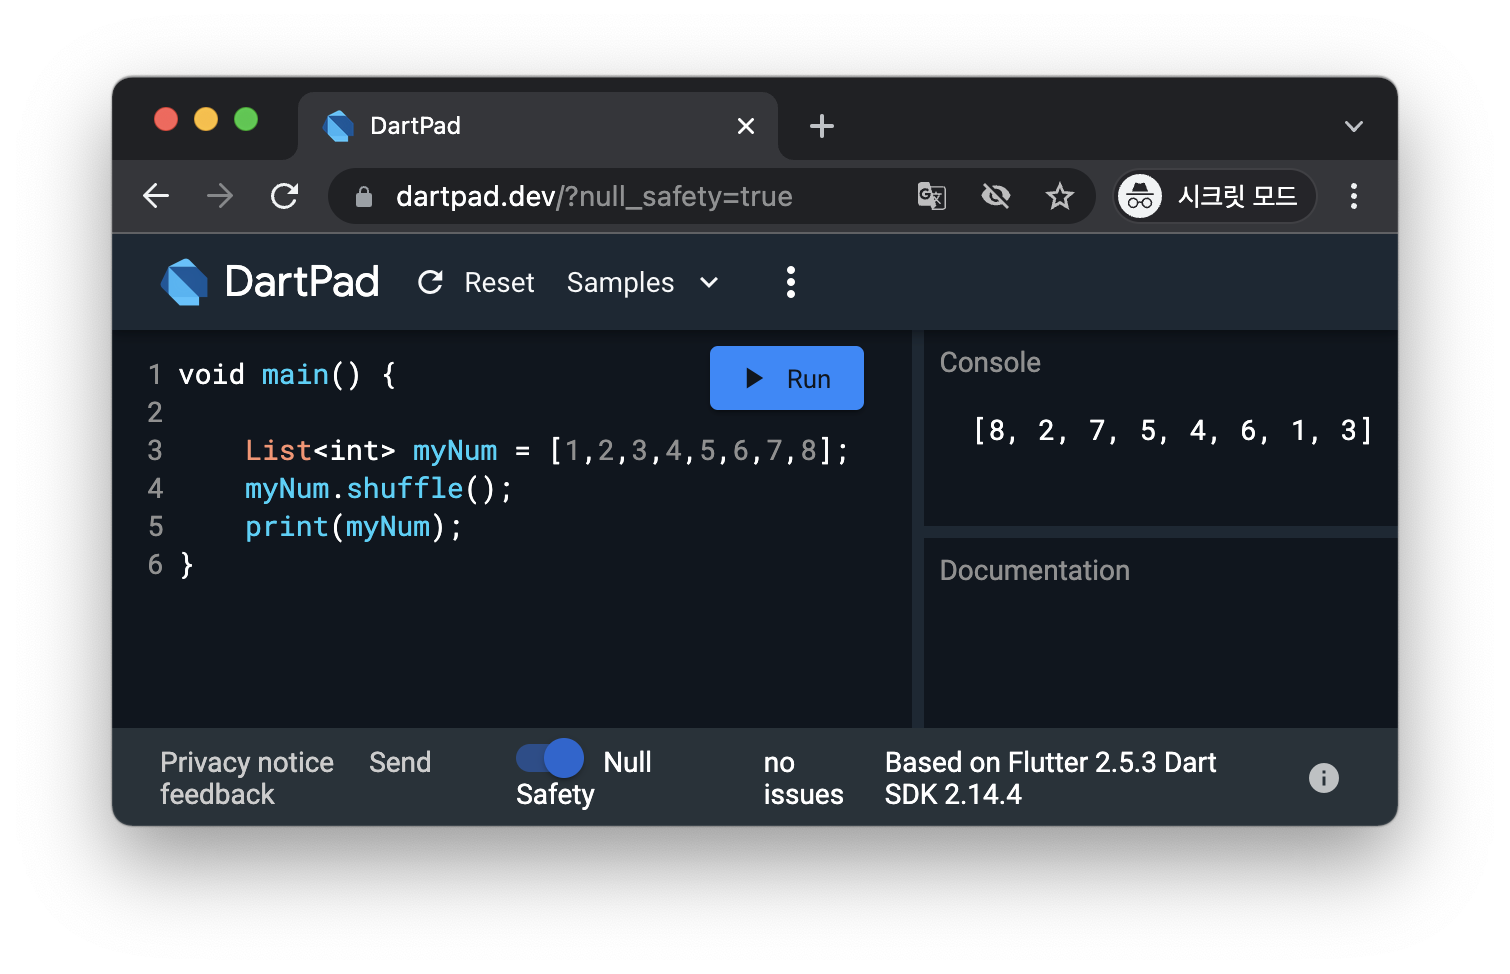Click the browser forward arrow
The width and height of the screenshot is (1510, 974).
coord(219,196)
